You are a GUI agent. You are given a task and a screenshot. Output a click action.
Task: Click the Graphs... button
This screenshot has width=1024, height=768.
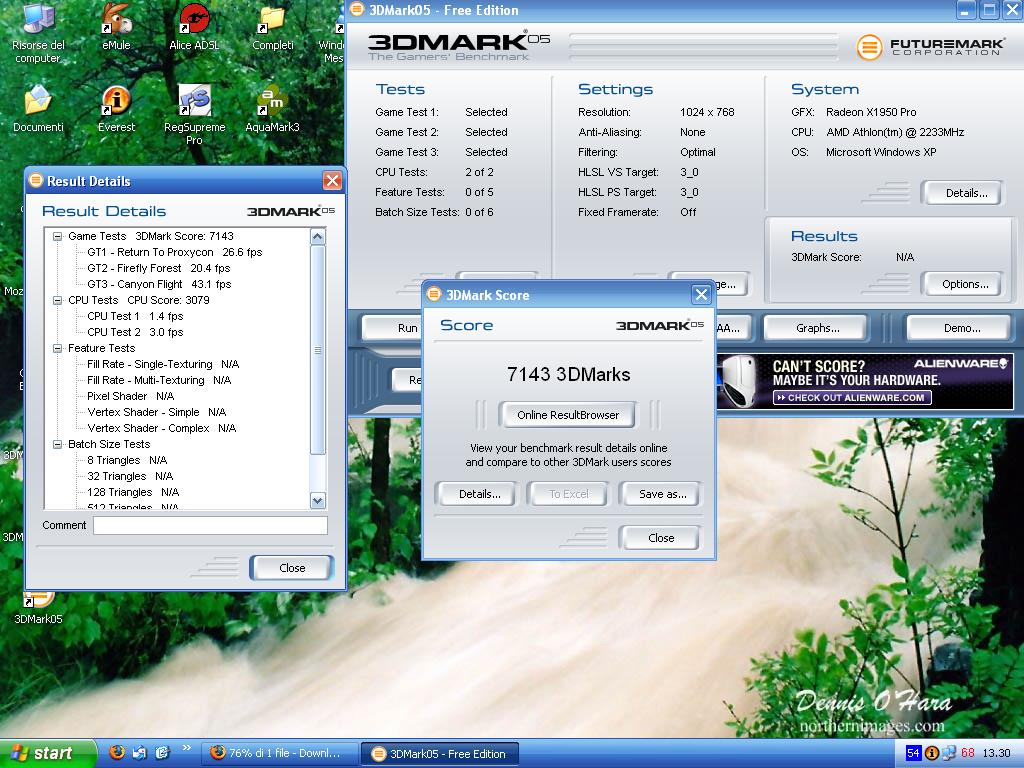(817, 328)
